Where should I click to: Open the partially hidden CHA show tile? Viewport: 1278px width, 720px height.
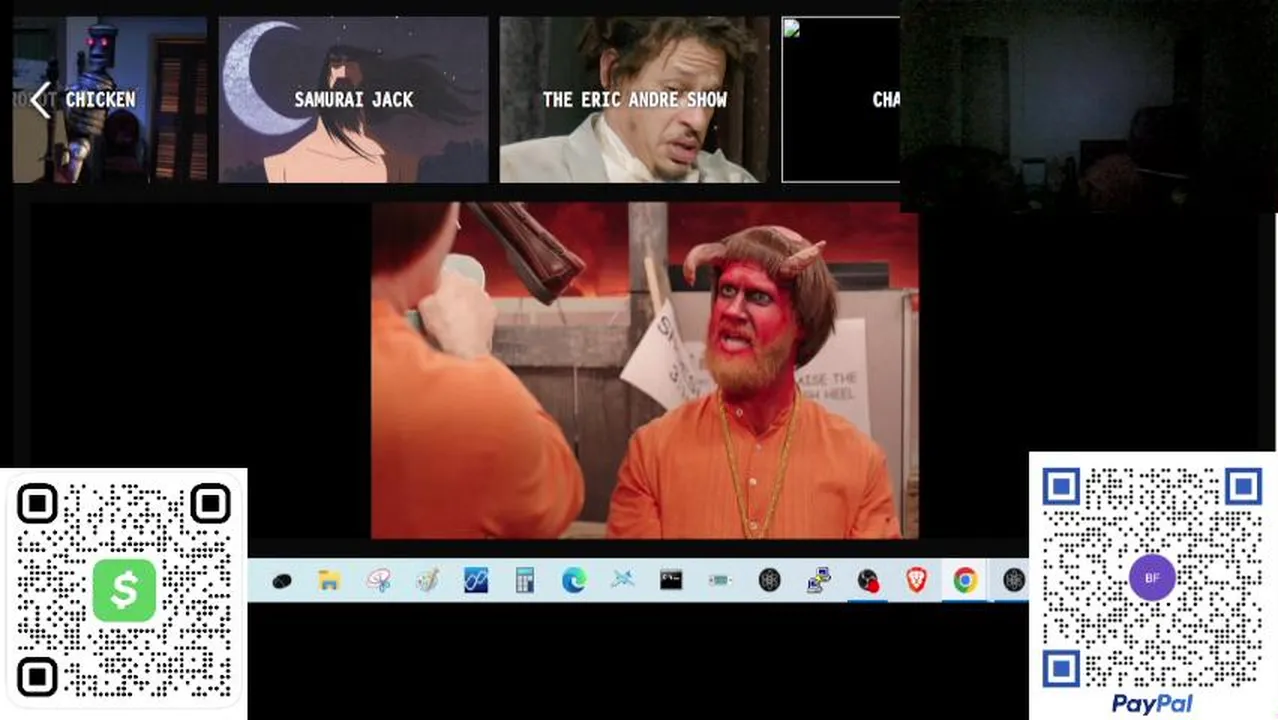click(x=841, y=99)
